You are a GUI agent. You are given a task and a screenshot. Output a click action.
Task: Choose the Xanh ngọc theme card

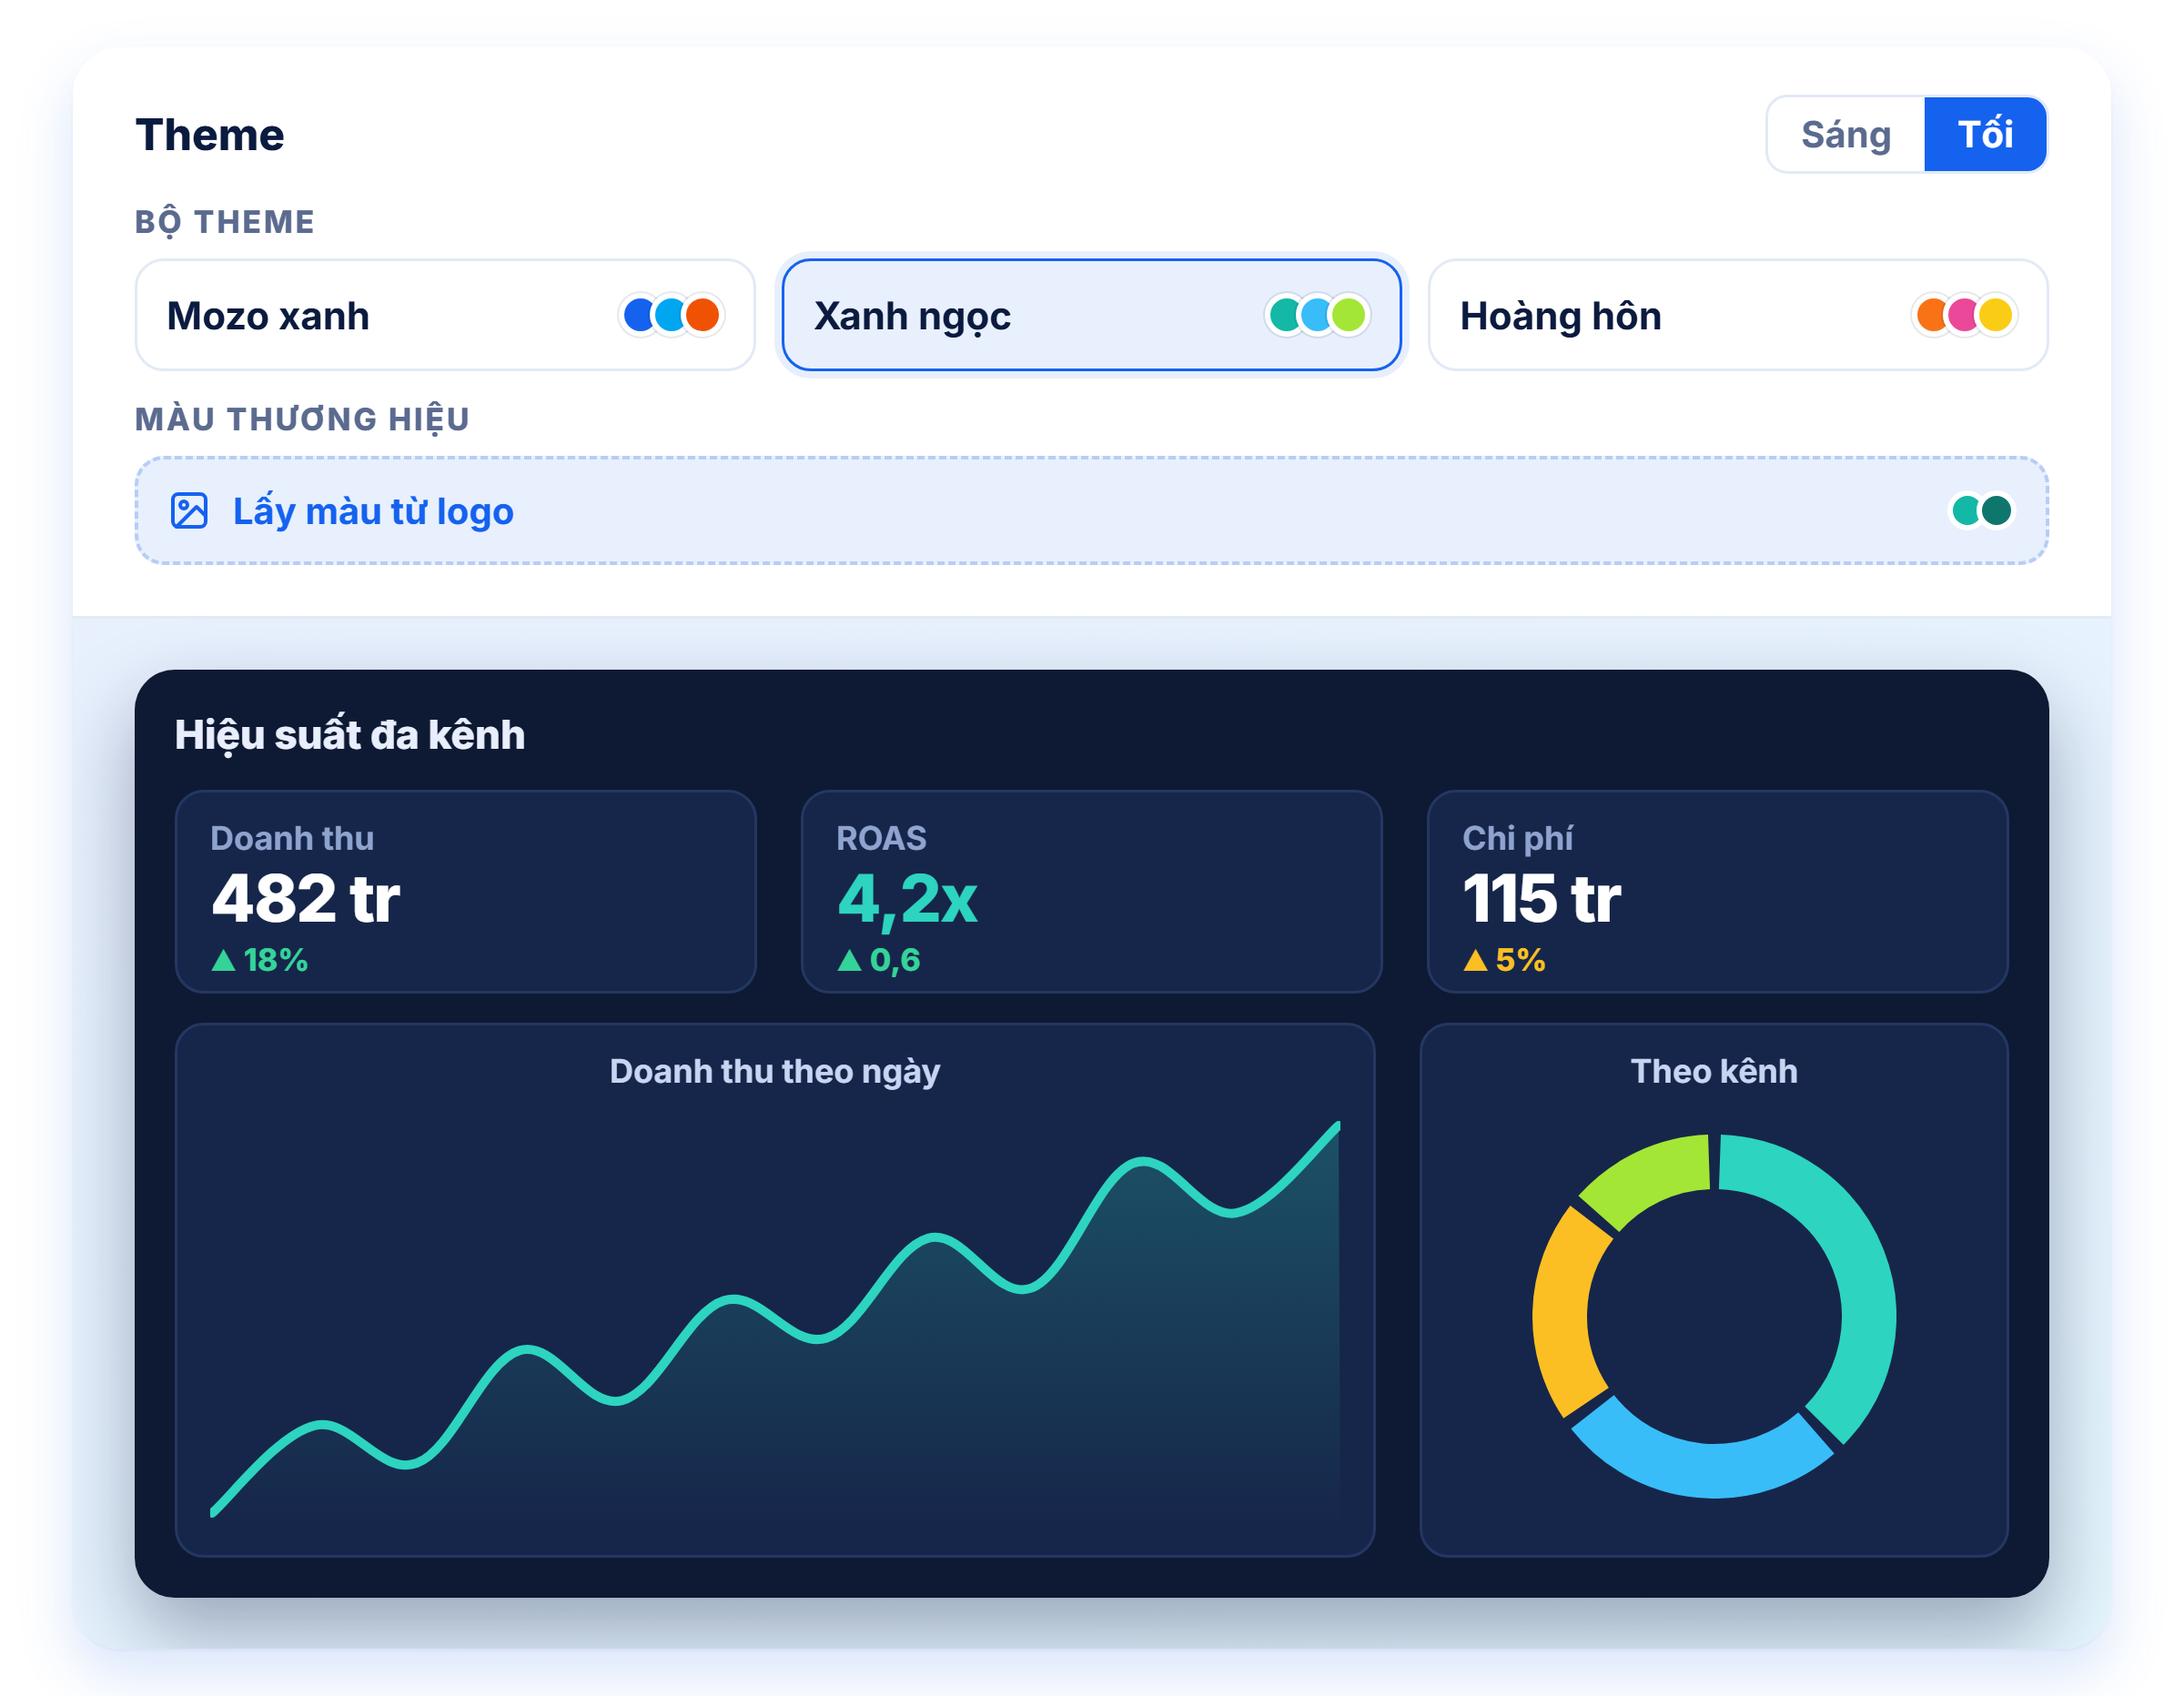click(x=1091, y=315)
